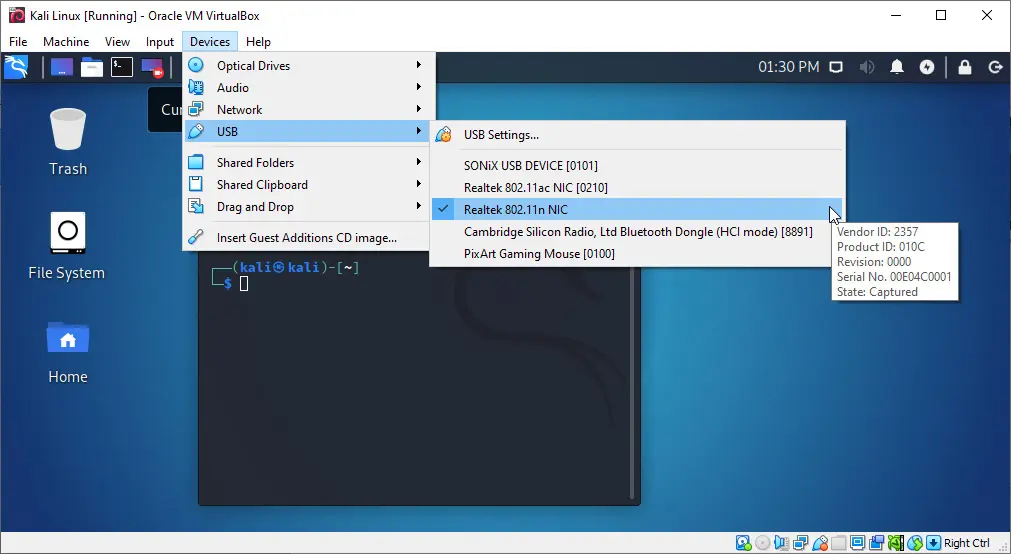Click the show desktop panel icon
Screen dimensions: 1011x554
click(62, 67)
